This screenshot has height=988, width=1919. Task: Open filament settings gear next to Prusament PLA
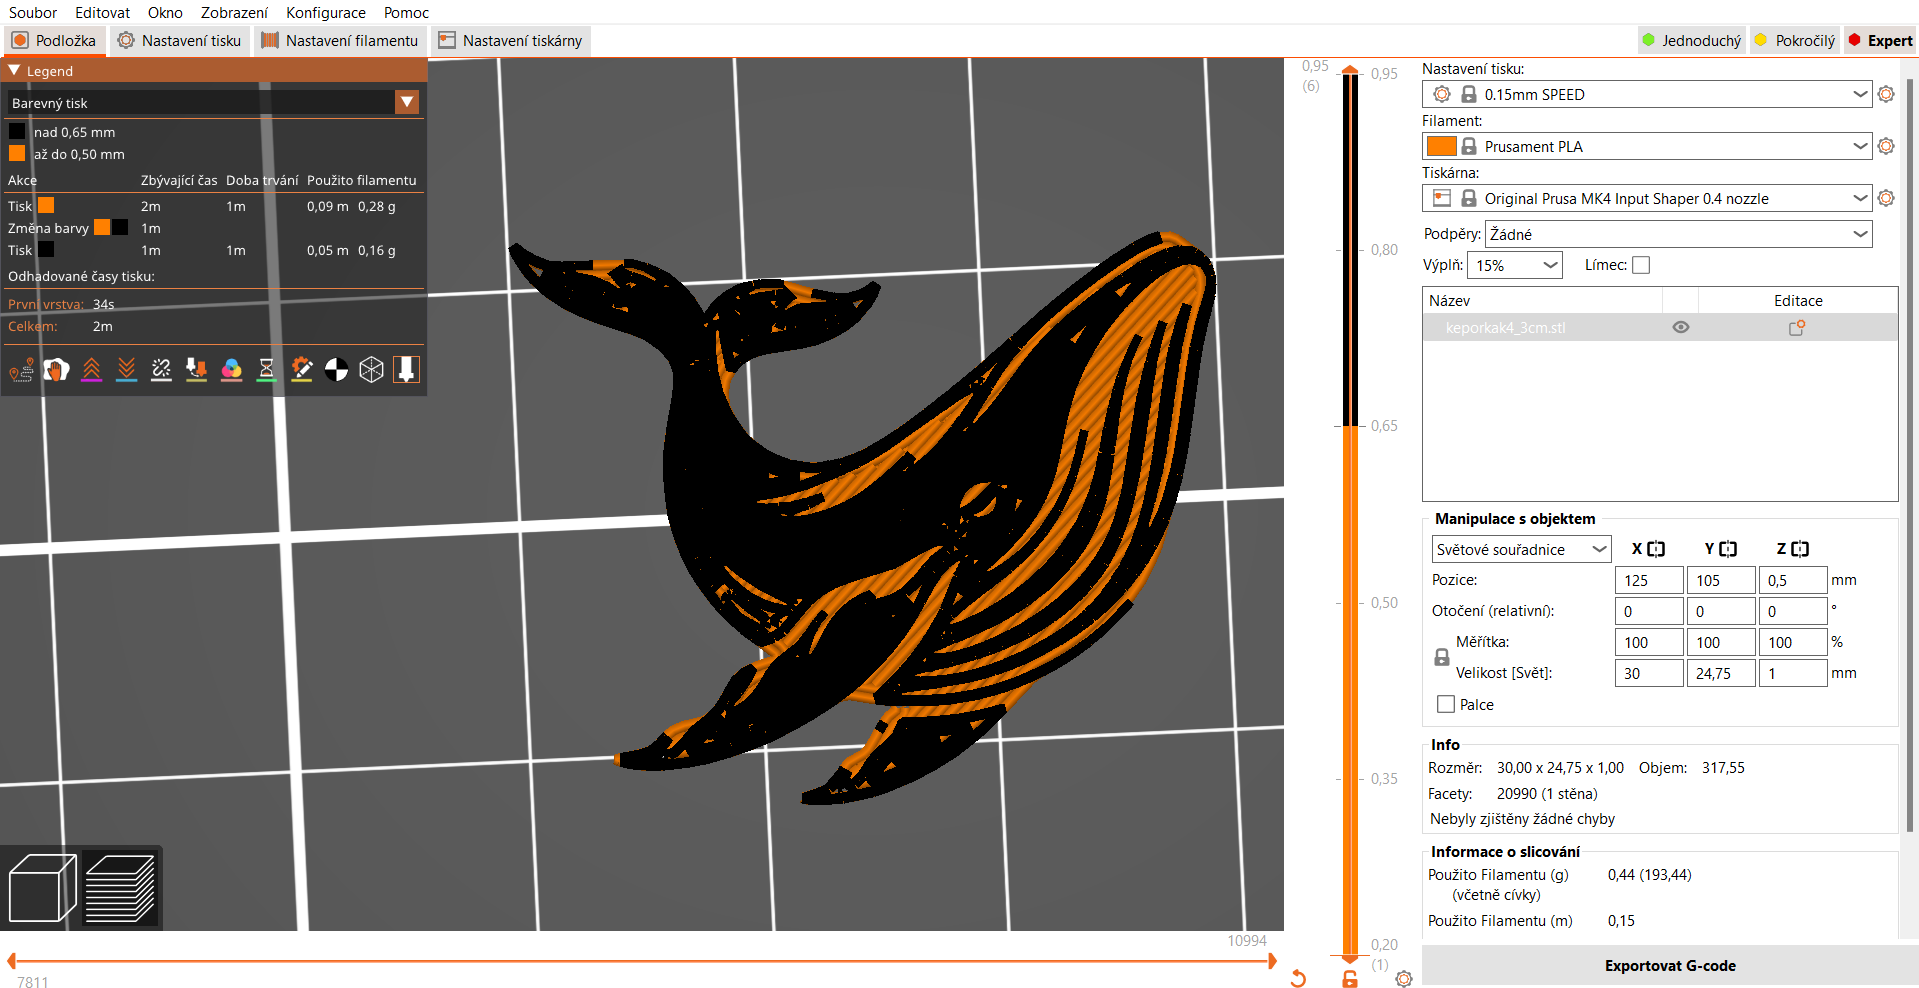point(1886,146)
